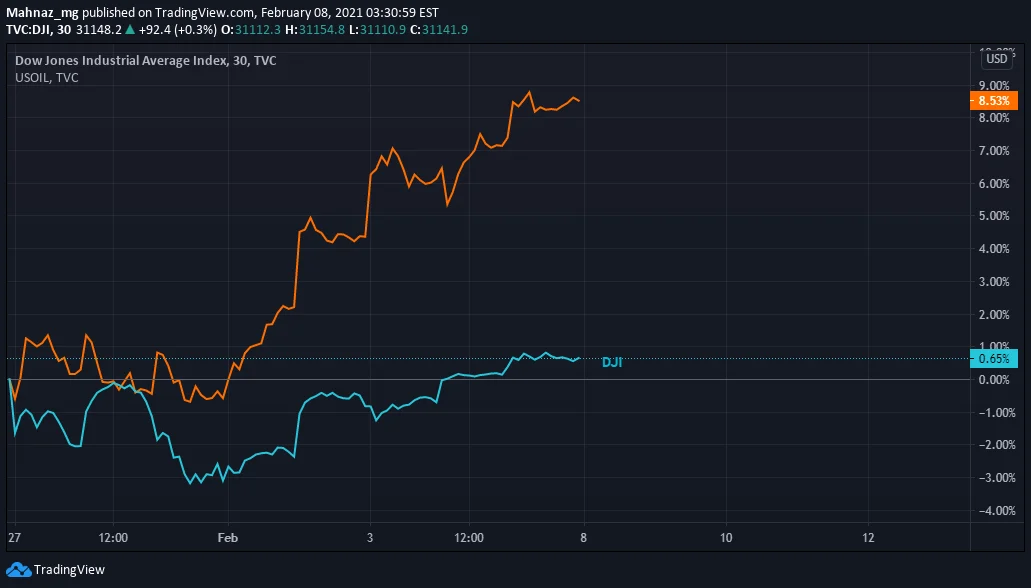This screenshot has width=1031, height=588.
Task: Click the 9.00% tick on price scale
Action: click(x=994, y=86)
